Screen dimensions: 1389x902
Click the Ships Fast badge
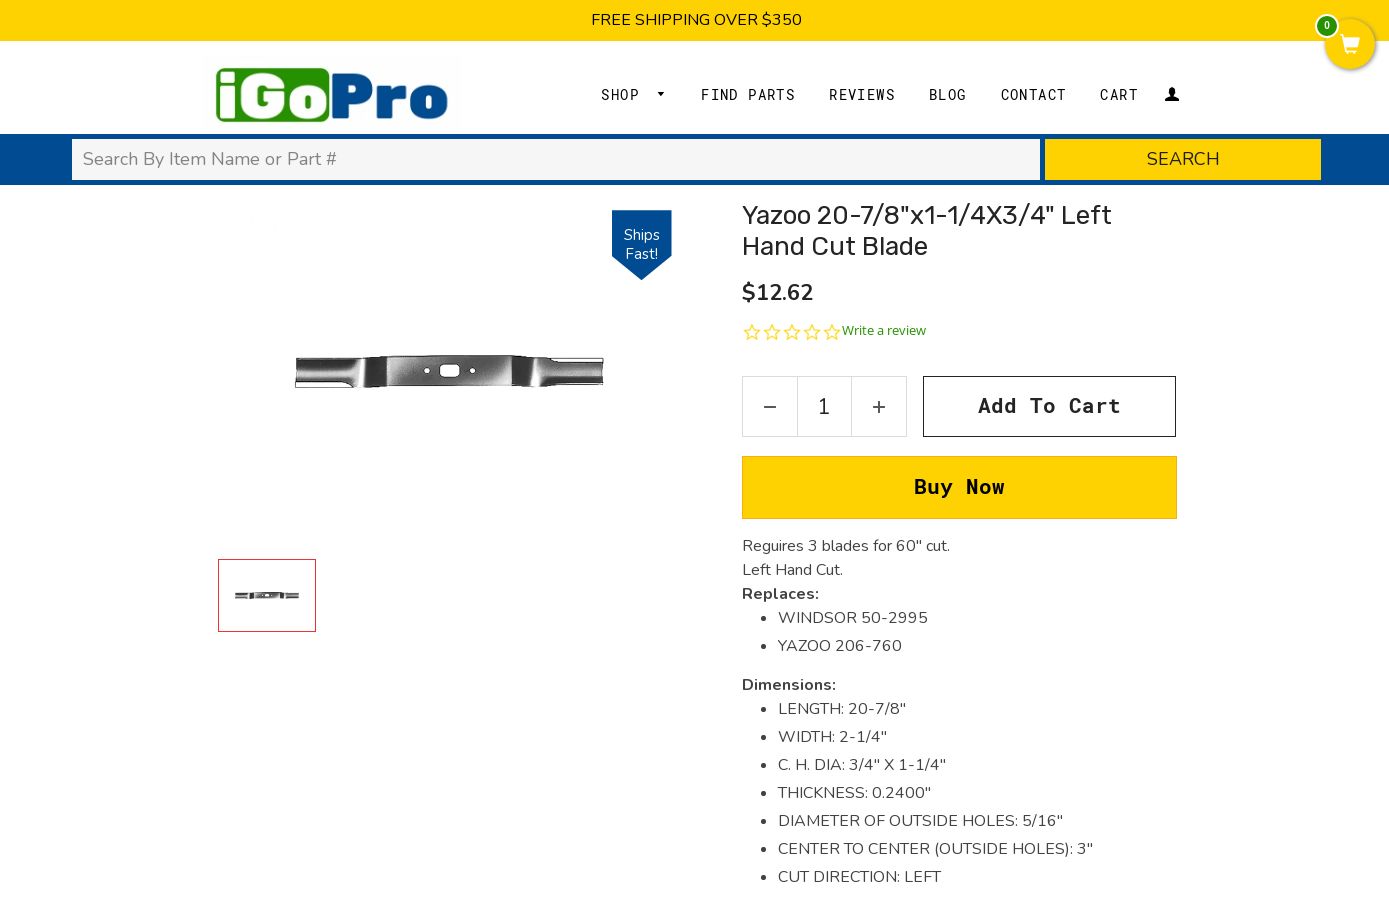tap(642, 244)
